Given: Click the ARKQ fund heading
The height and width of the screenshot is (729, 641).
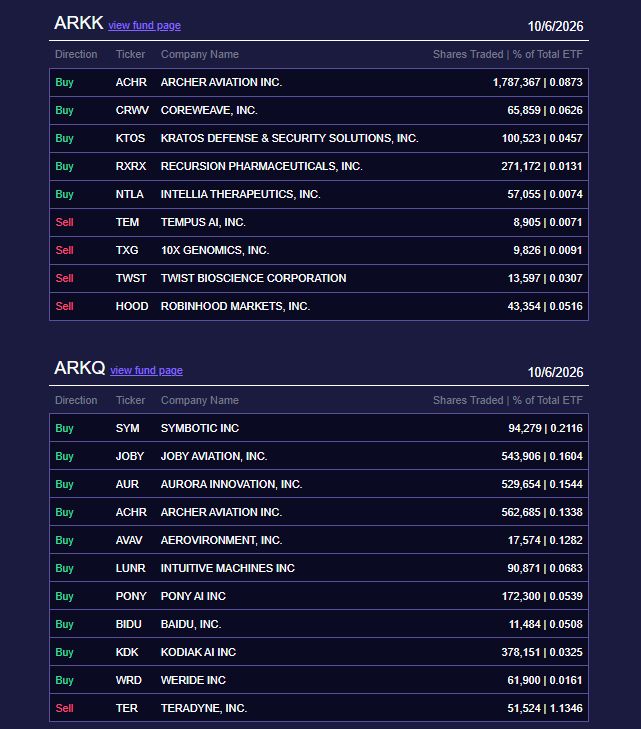Looking at the screenshot, I should [79, 368].
